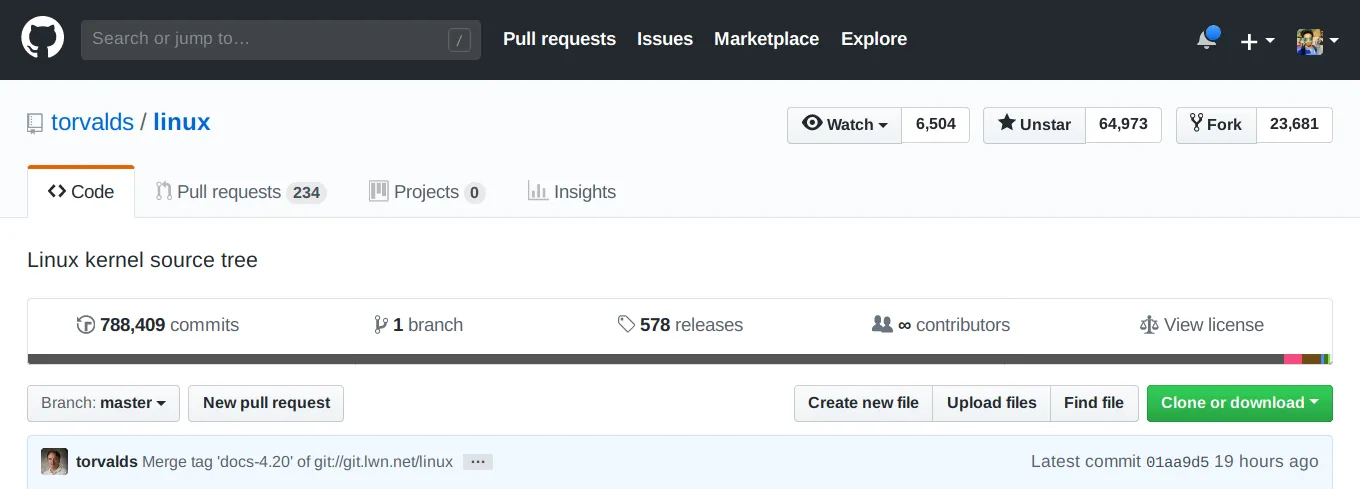Unstar the linux repository

tap(1034, 125)
